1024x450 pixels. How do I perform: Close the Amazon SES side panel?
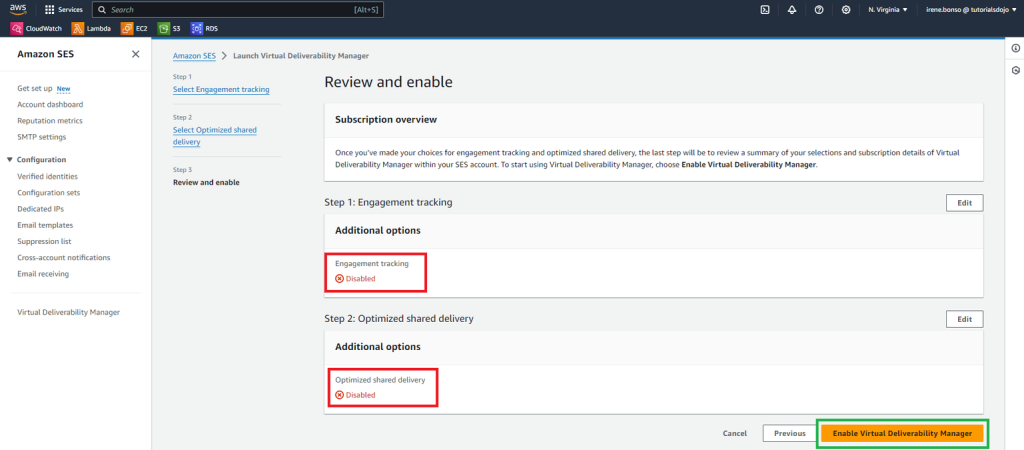click(135, 54)
